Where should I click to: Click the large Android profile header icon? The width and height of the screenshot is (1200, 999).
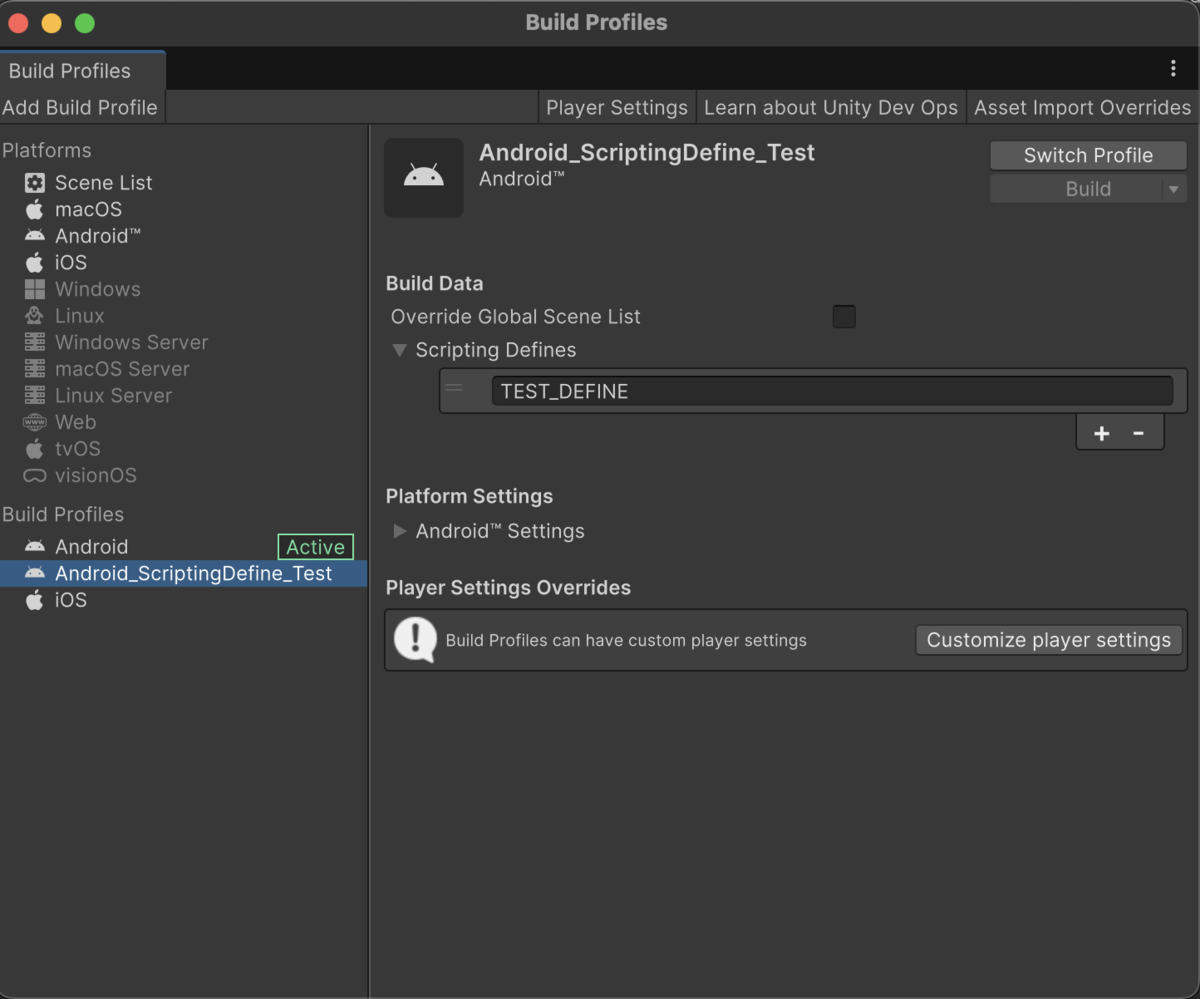[x=424, y=177]
